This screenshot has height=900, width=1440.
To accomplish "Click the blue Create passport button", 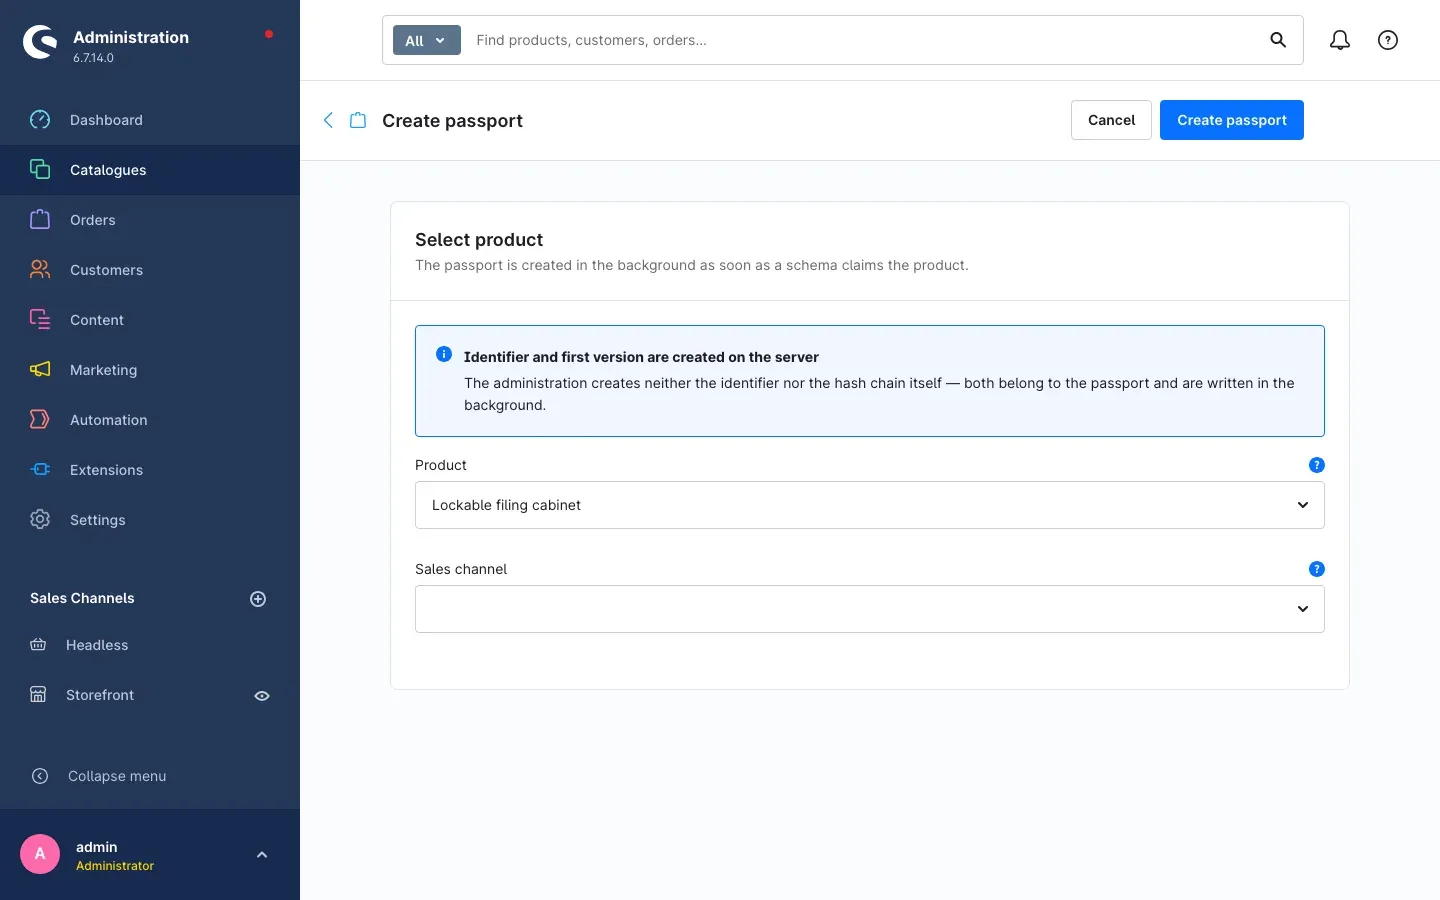I will (1232, 120).
